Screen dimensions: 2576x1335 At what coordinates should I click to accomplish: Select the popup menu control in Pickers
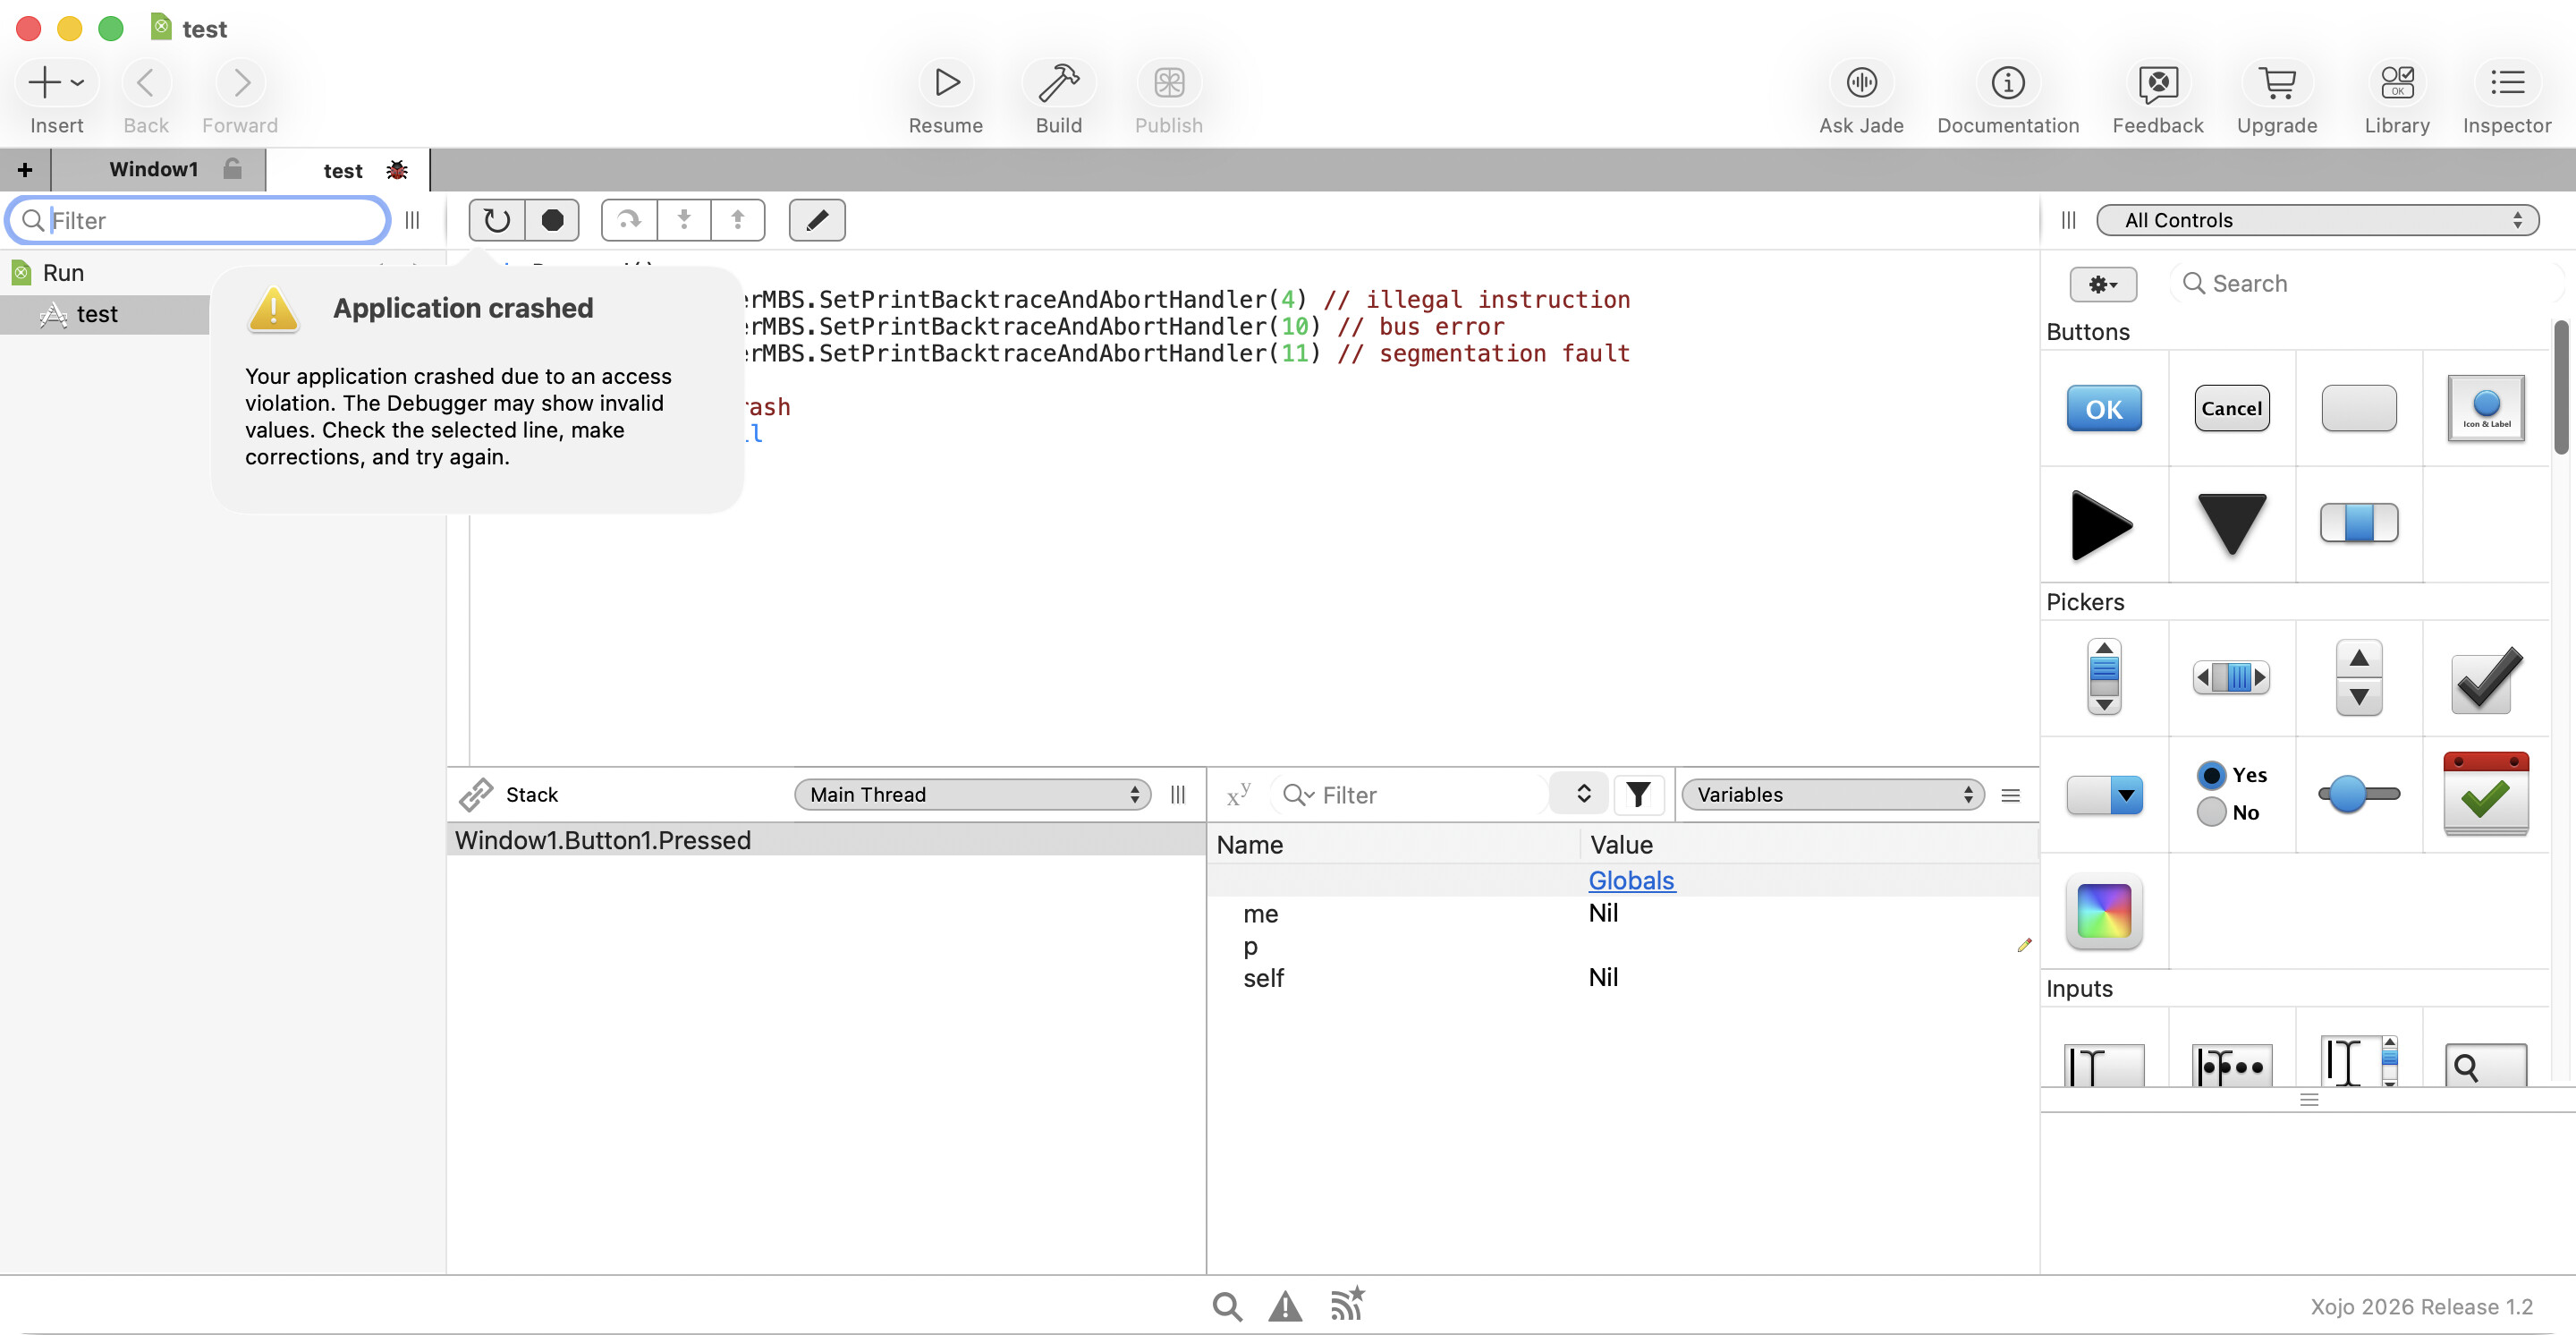coord(2104,795)
